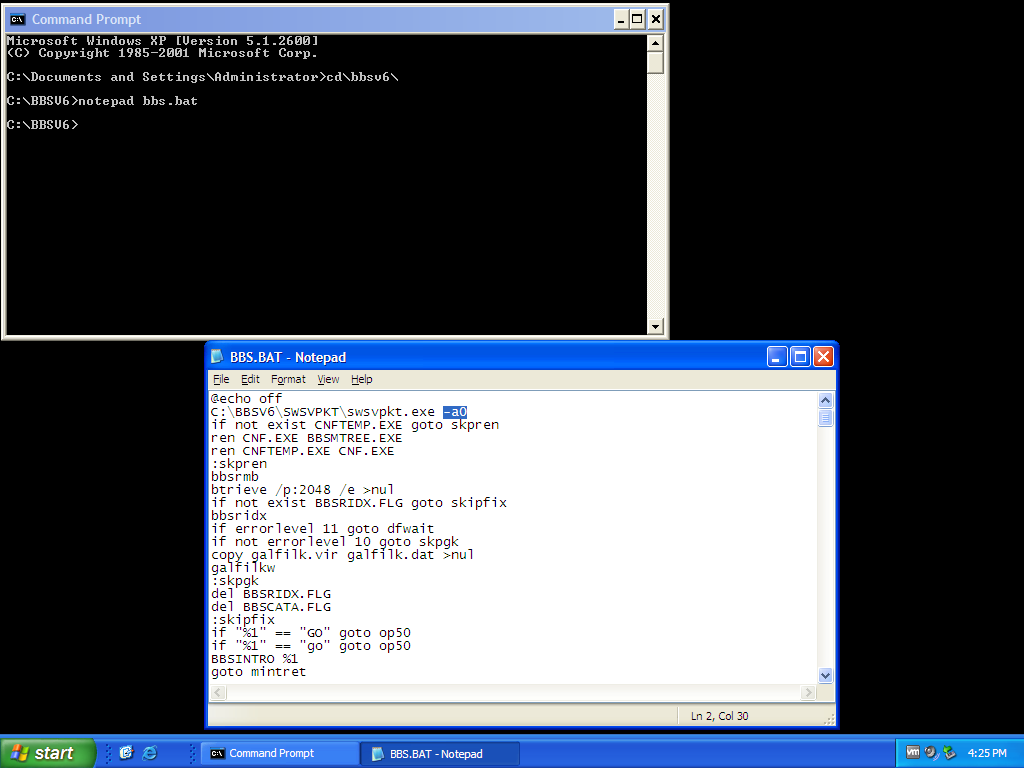Click the rightmost system tray icon
This screenshot has height=768, width=1024.
pos(949,753)
